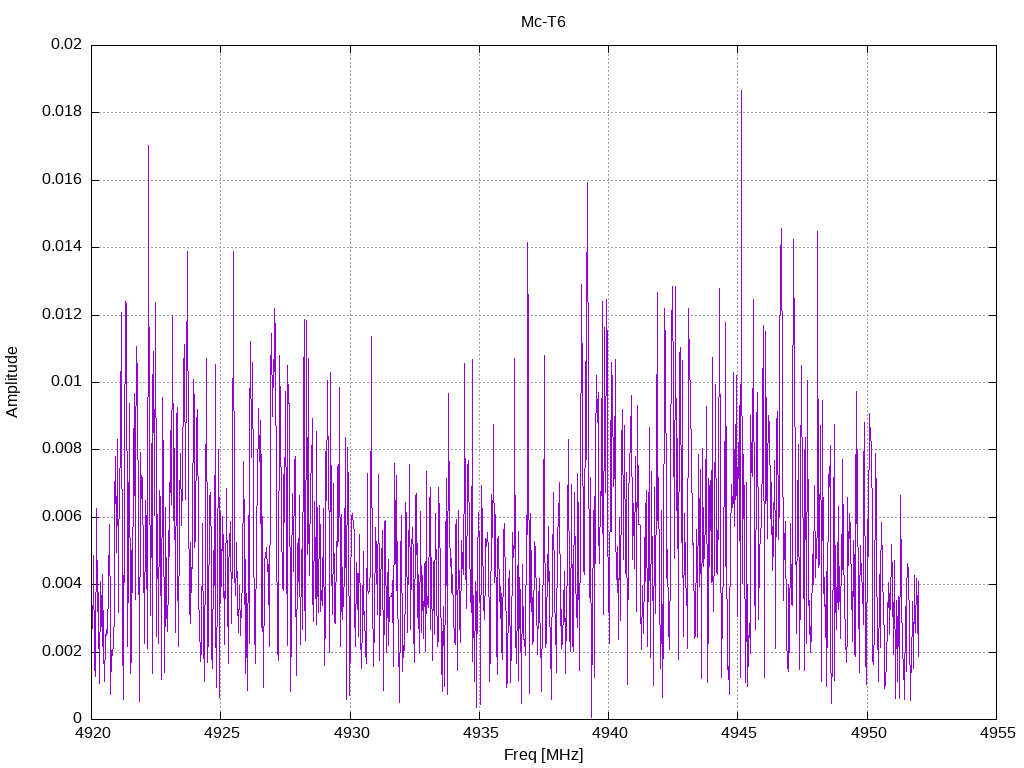Screen dimensions: 1024x768
Task: Select the 4925 x-axis tick label
Action: [221, 733]
